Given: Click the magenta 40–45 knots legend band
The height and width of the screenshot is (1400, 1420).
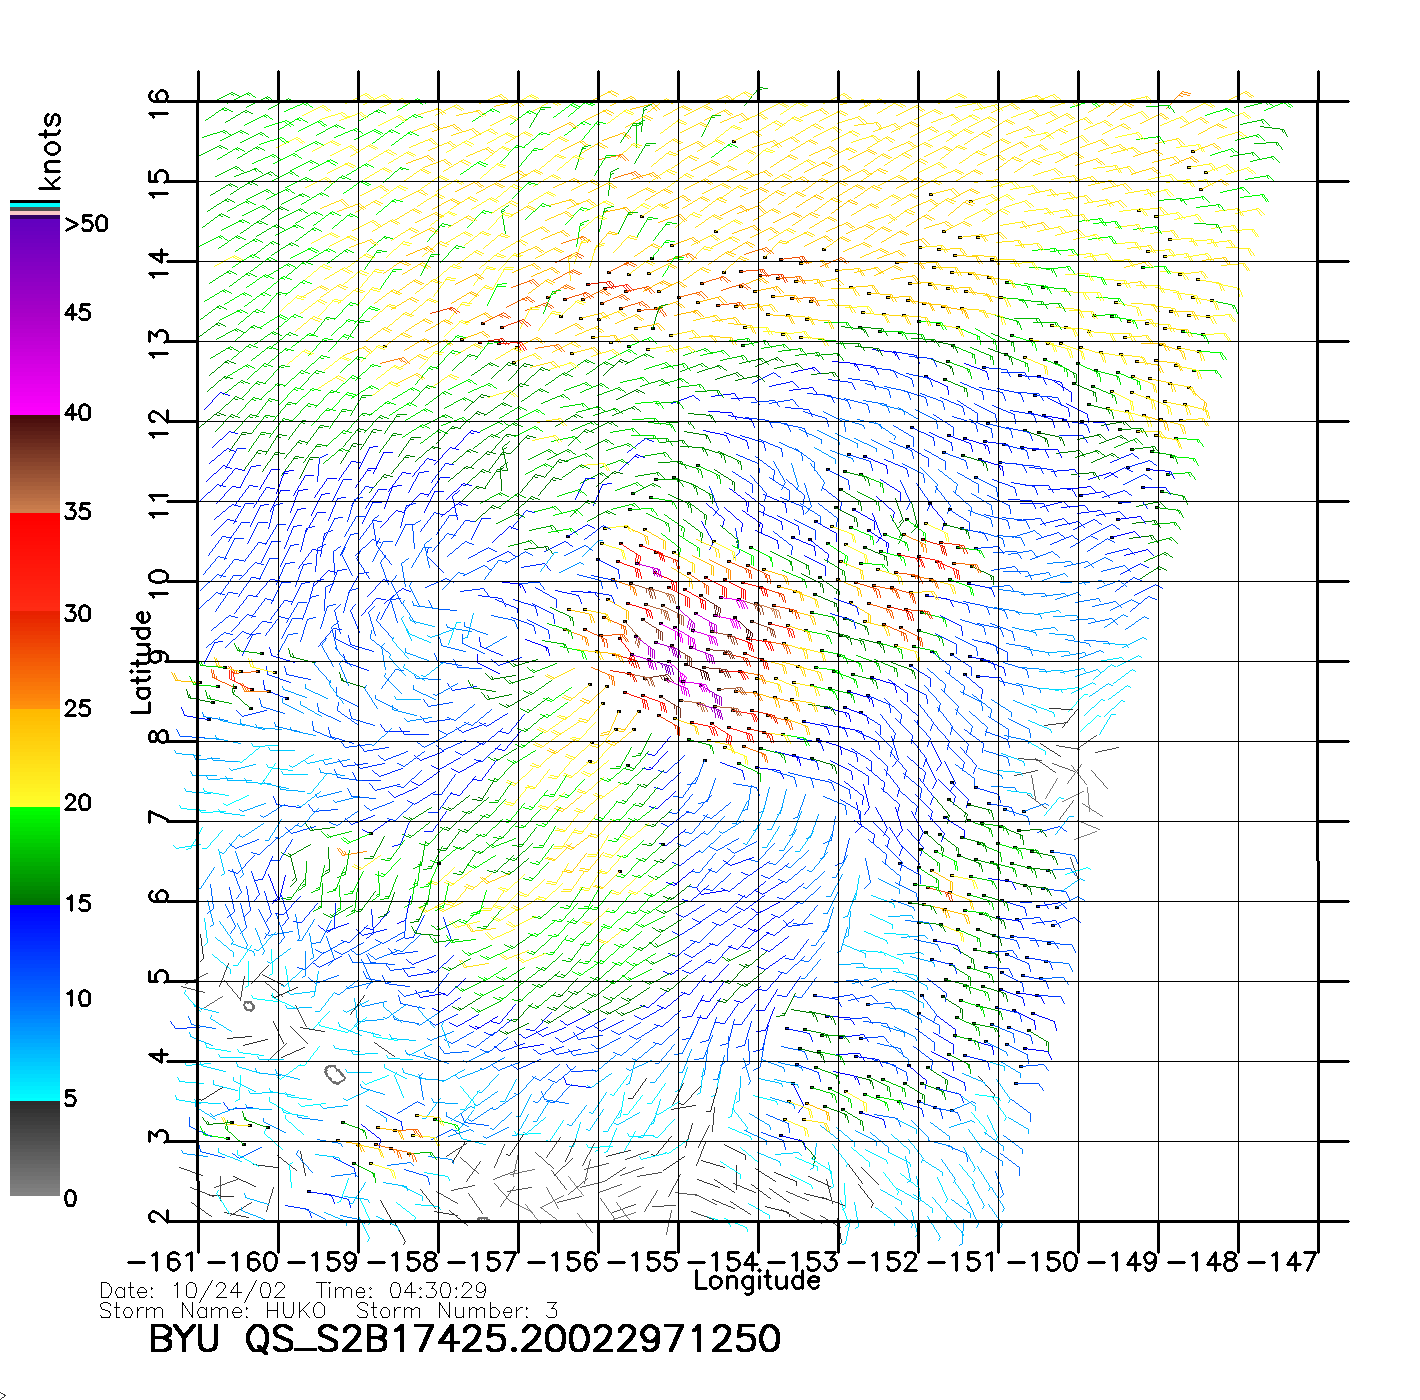Looking at the screenshot, I should coord(35,365).
